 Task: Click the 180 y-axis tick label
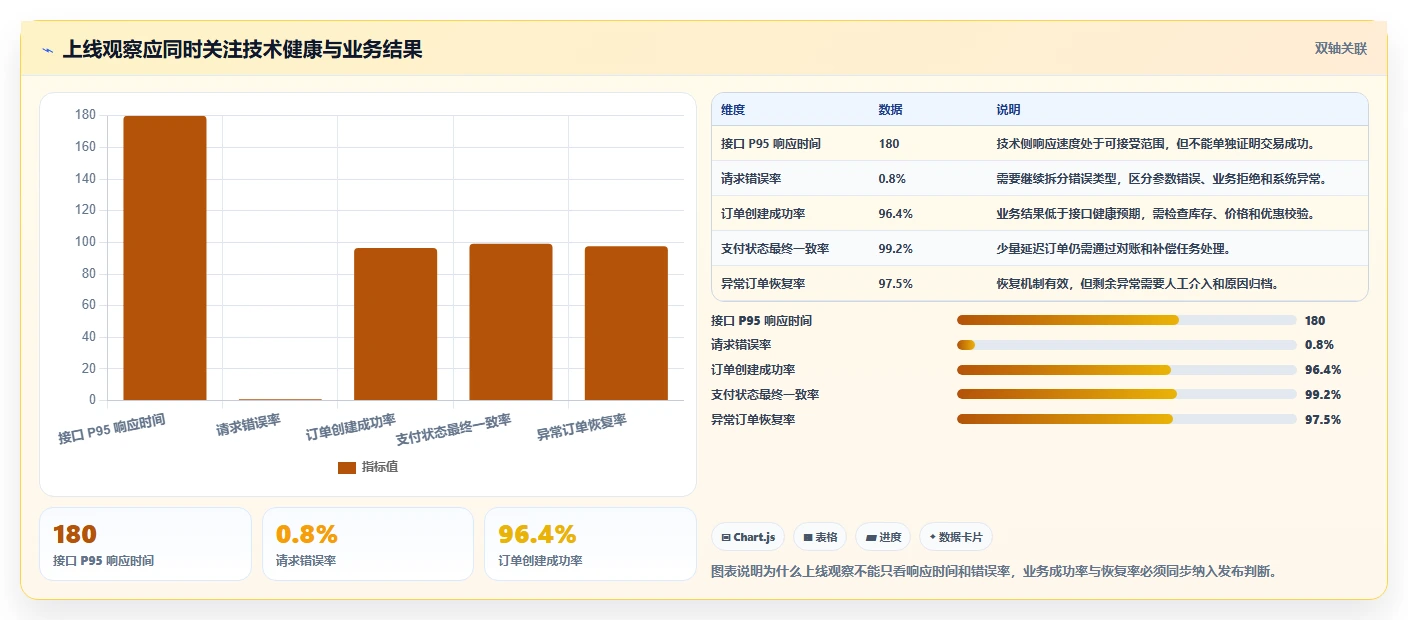(x=86, y=115)
